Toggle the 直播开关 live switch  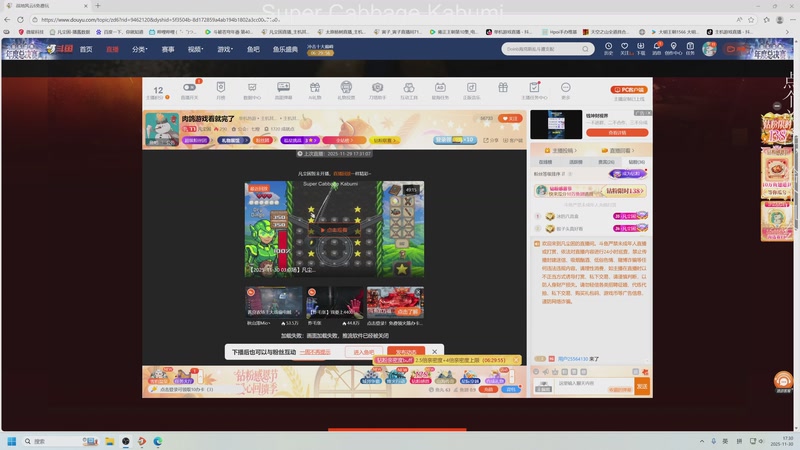point(189,88)
